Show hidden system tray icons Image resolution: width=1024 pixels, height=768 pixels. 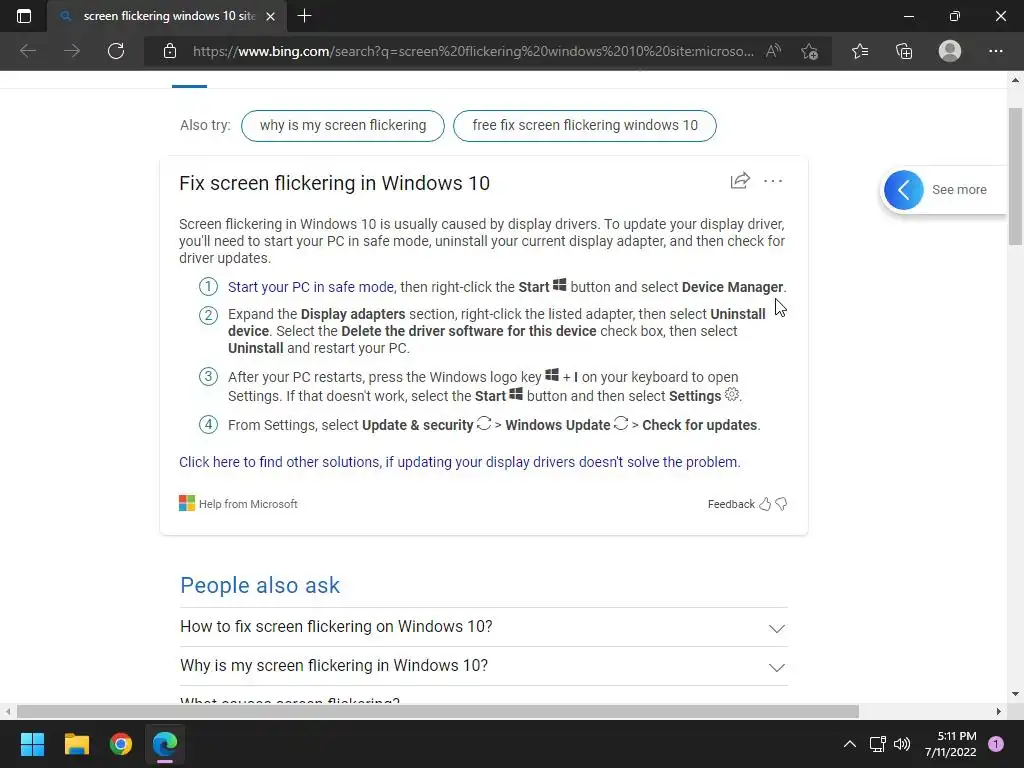tap(850, 744)
